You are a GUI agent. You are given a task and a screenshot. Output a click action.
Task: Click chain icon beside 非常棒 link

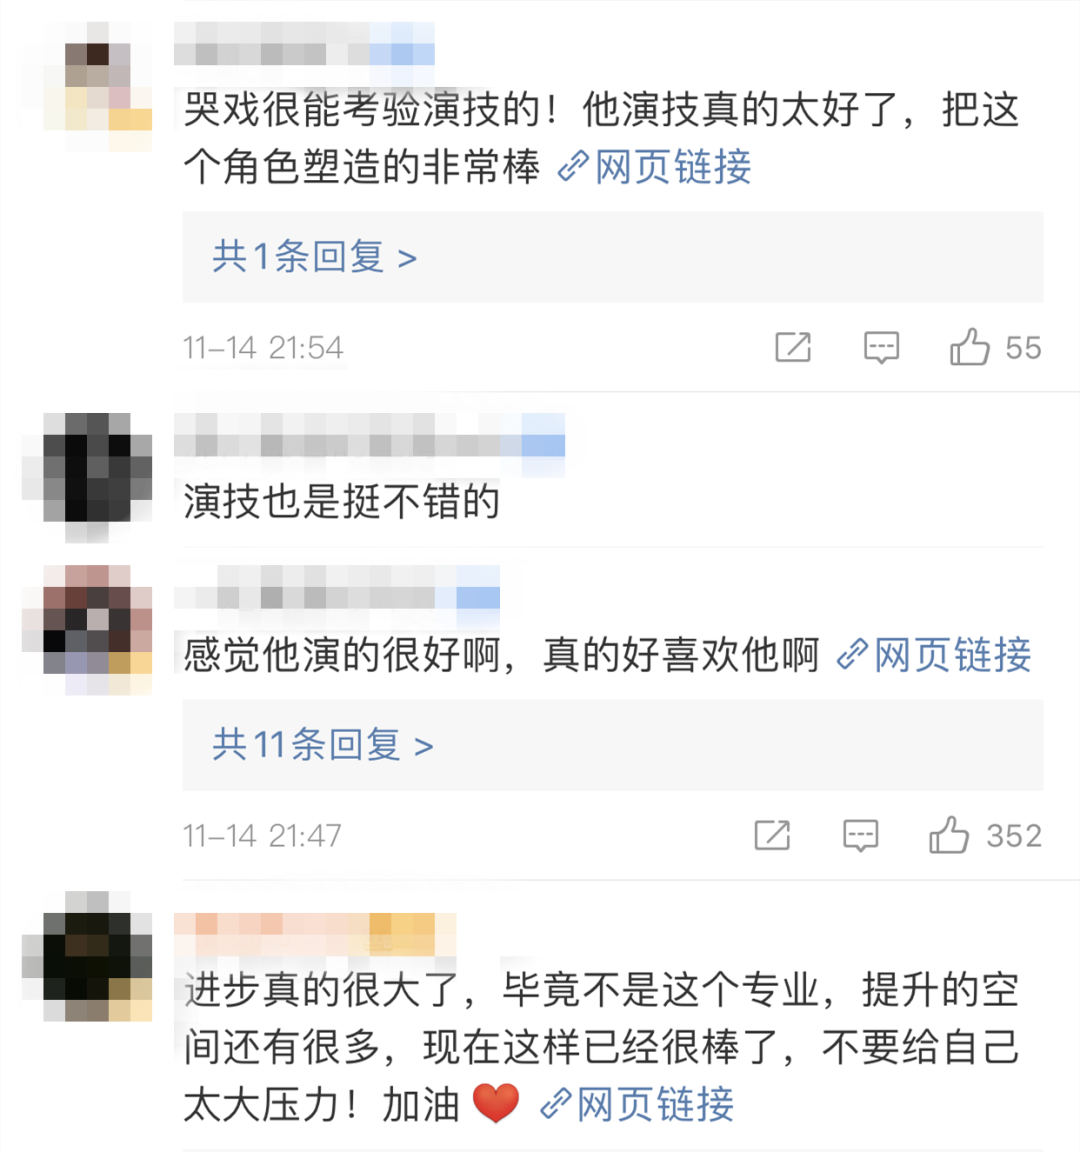point(573,167)
